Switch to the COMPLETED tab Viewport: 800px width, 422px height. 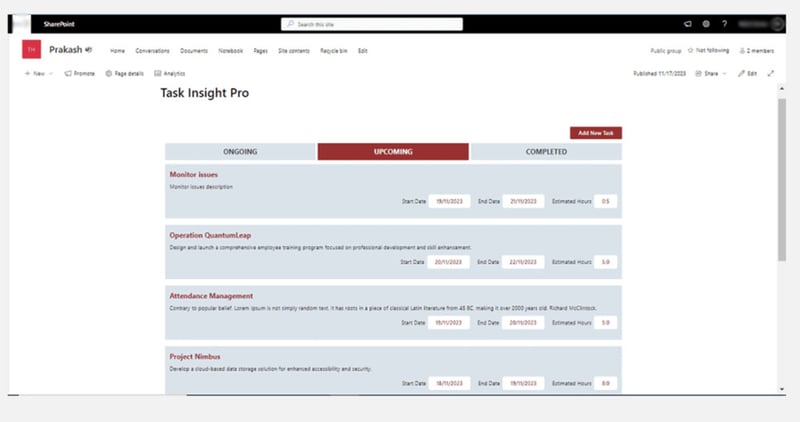pyautogui.click(x=546, y=152)
